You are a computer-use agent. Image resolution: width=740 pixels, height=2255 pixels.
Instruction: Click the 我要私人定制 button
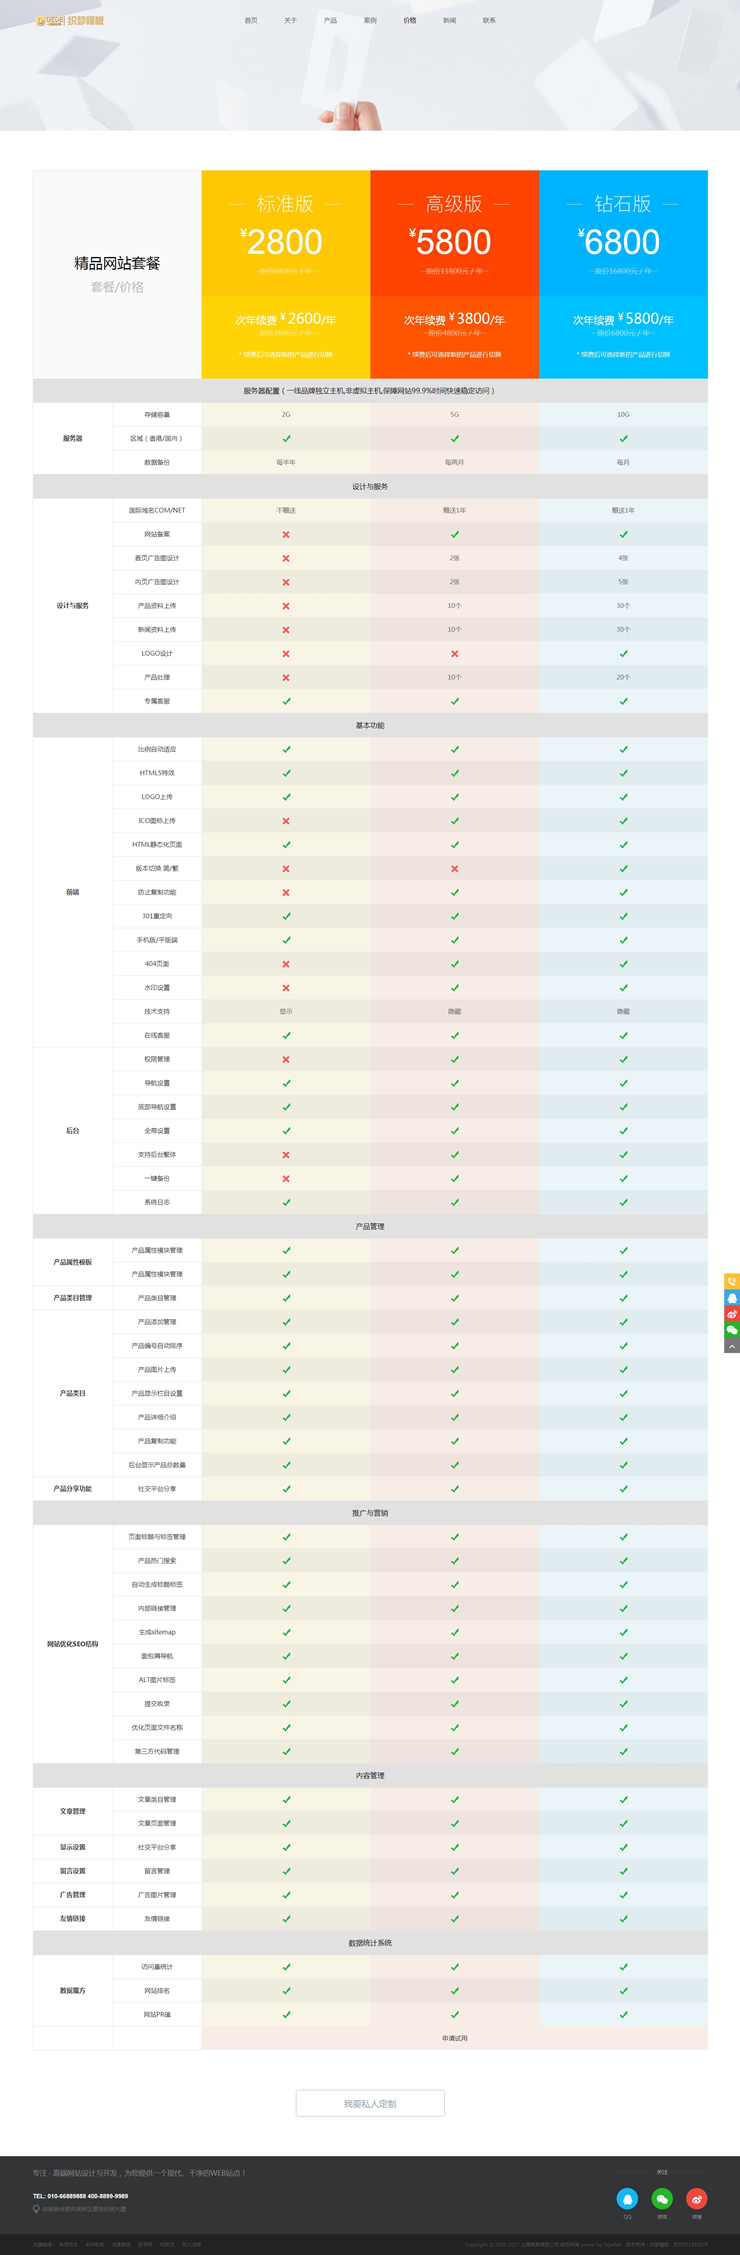[370, 2104]
